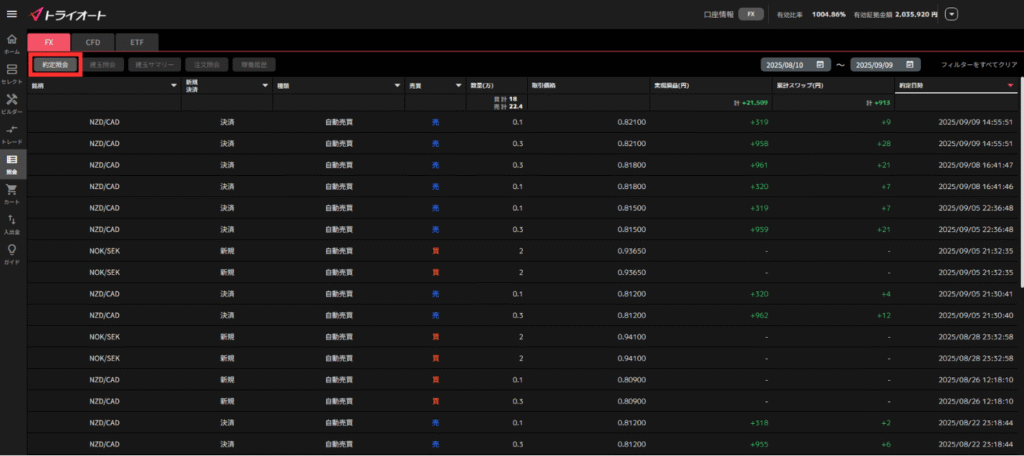The width and height of the screenshot is (1024, 456).
Task: Open 銘柄 column filter dropdown
Action: click(x=173, y=86)
